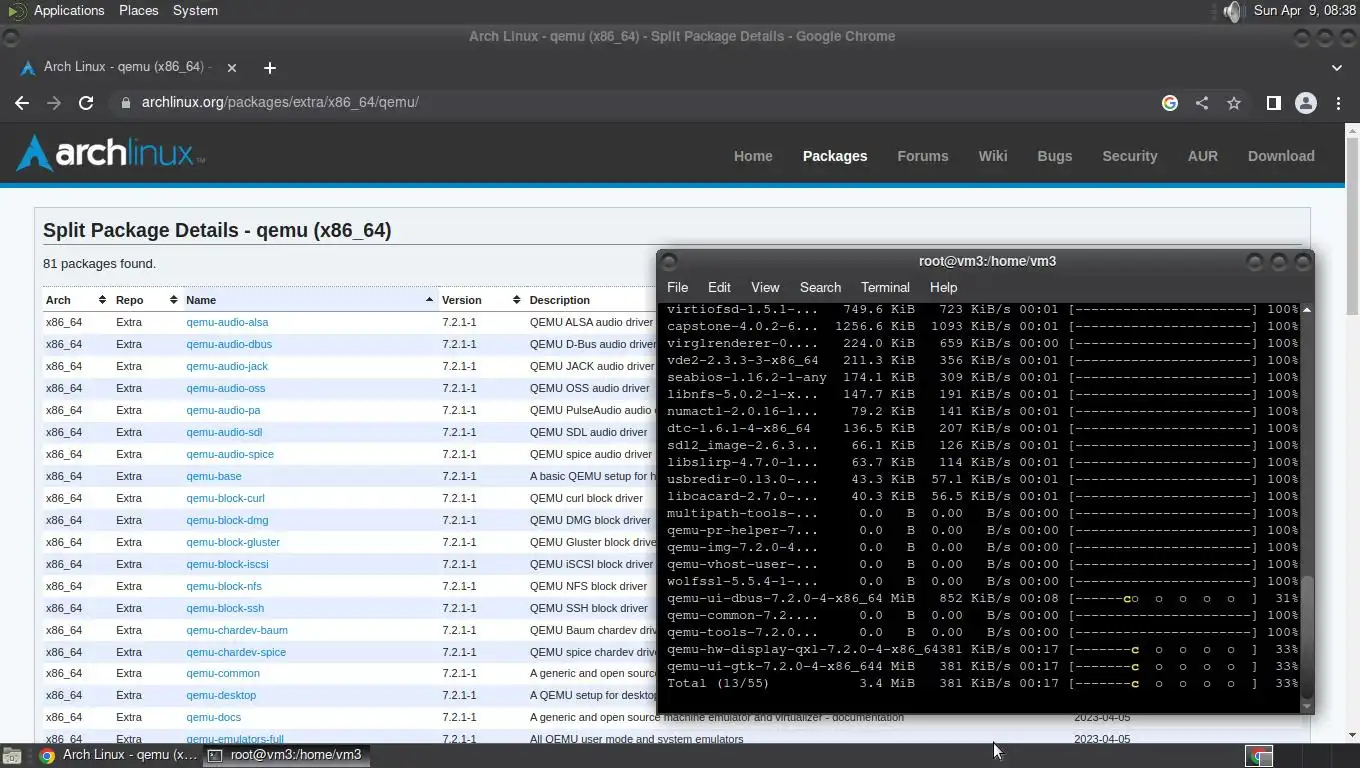The image size is (1360, 768).
Task: Bookmark this page with the star icon
Action: [1234, 103]
